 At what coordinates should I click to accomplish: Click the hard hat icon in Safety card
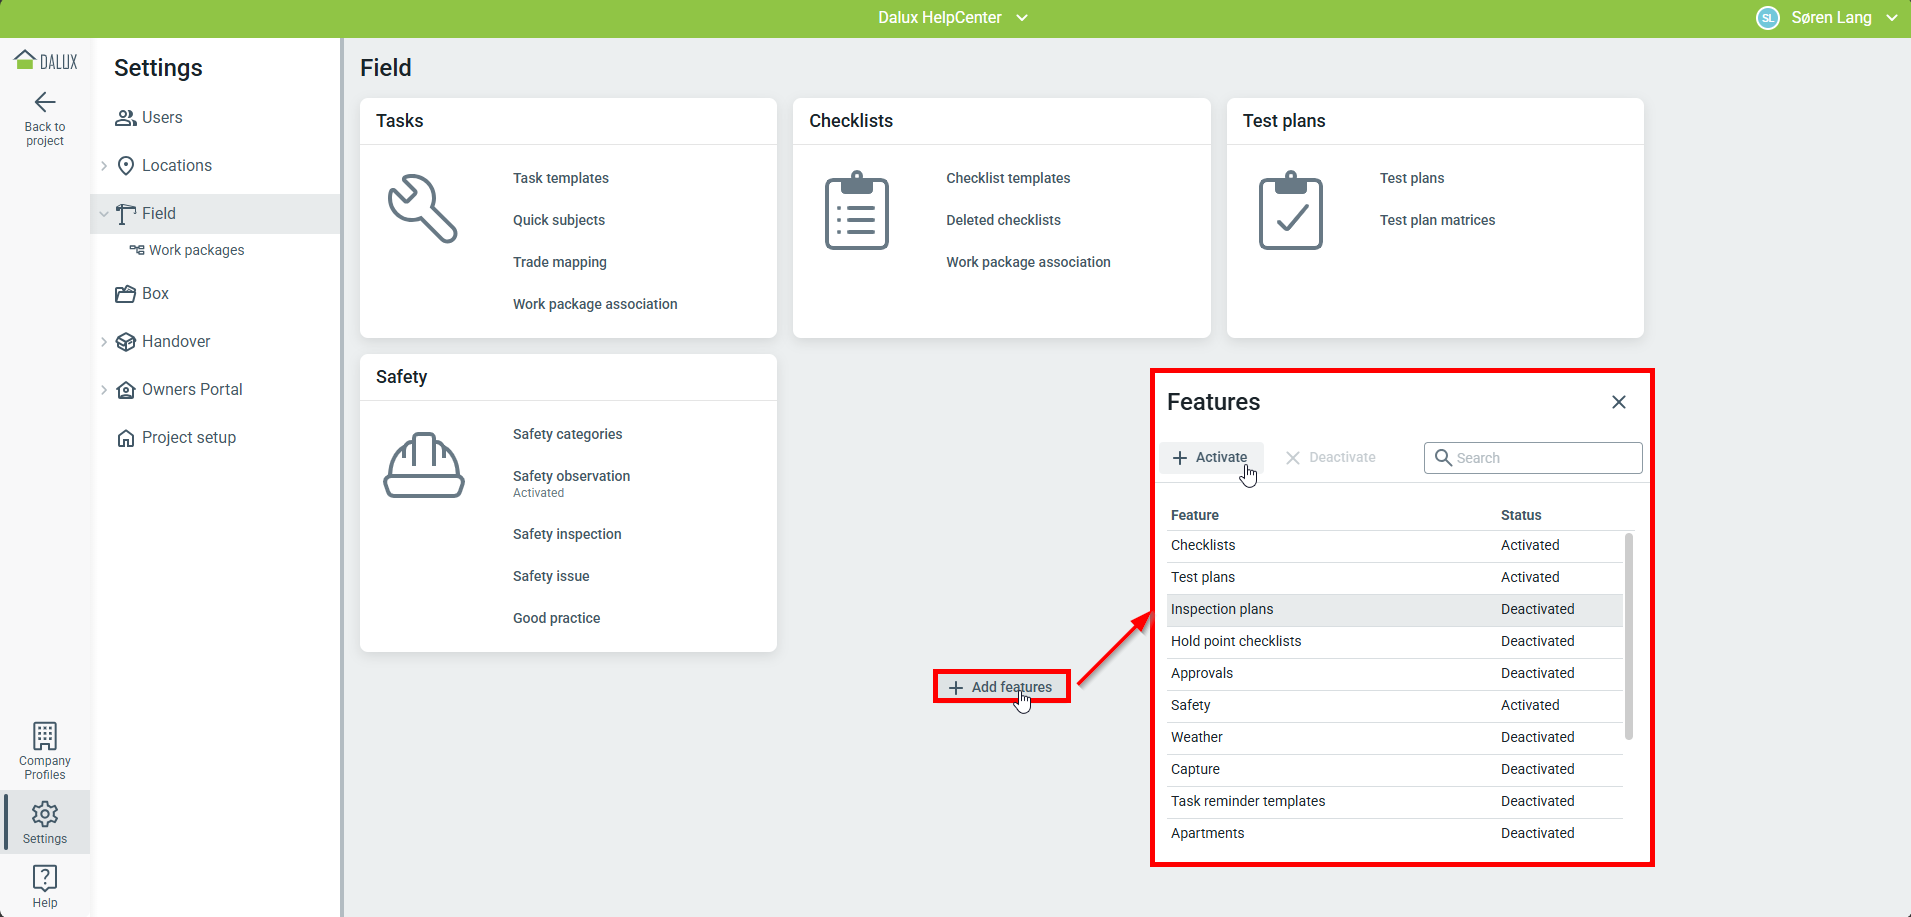pyautogui.click(x=424, y=466)
